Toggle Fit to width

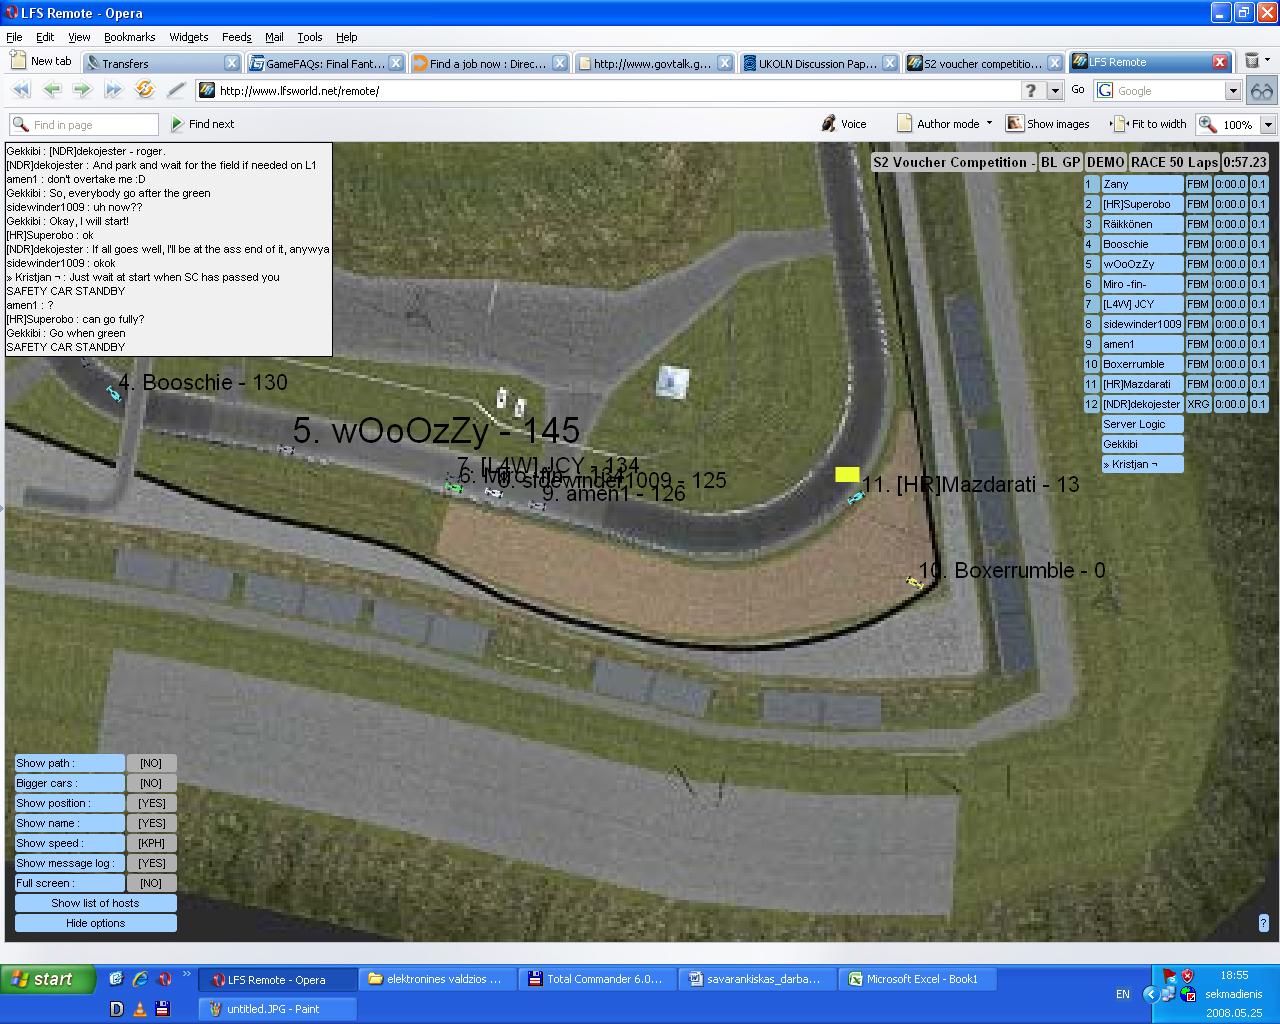tap(1150, 124)
